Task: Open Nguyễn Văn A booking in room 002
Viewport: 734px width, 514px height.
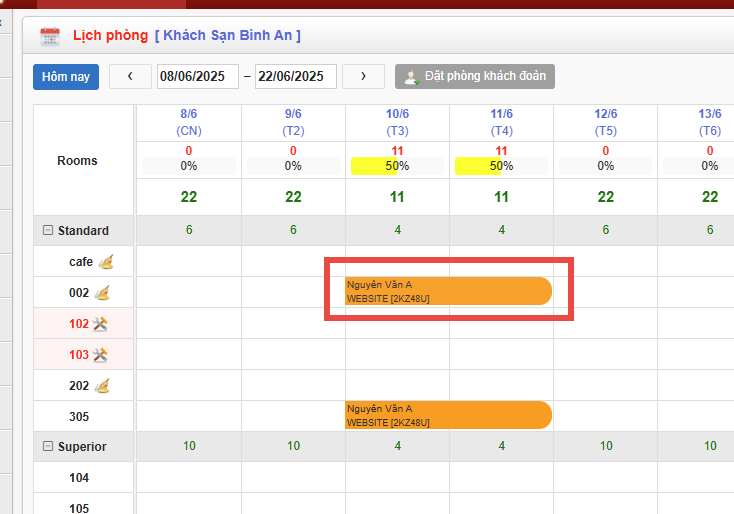Action: (x=448, y=291)
